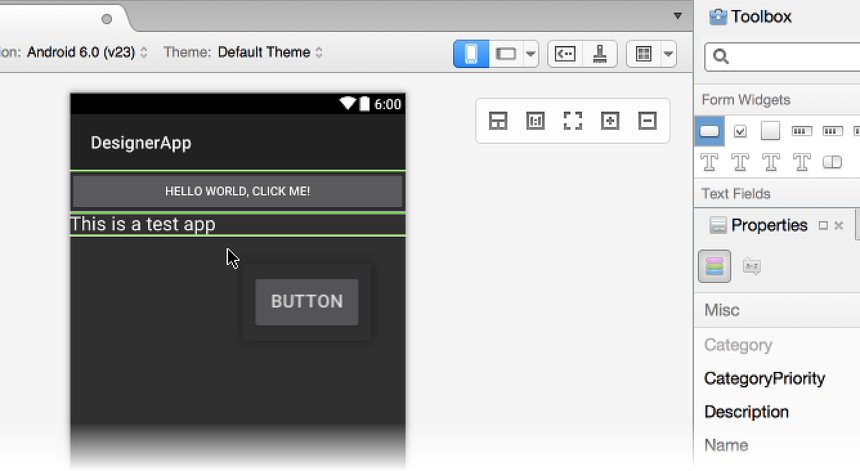Enable alphabetical property sorting
This screenshot has height=471, width=860.
751,266
